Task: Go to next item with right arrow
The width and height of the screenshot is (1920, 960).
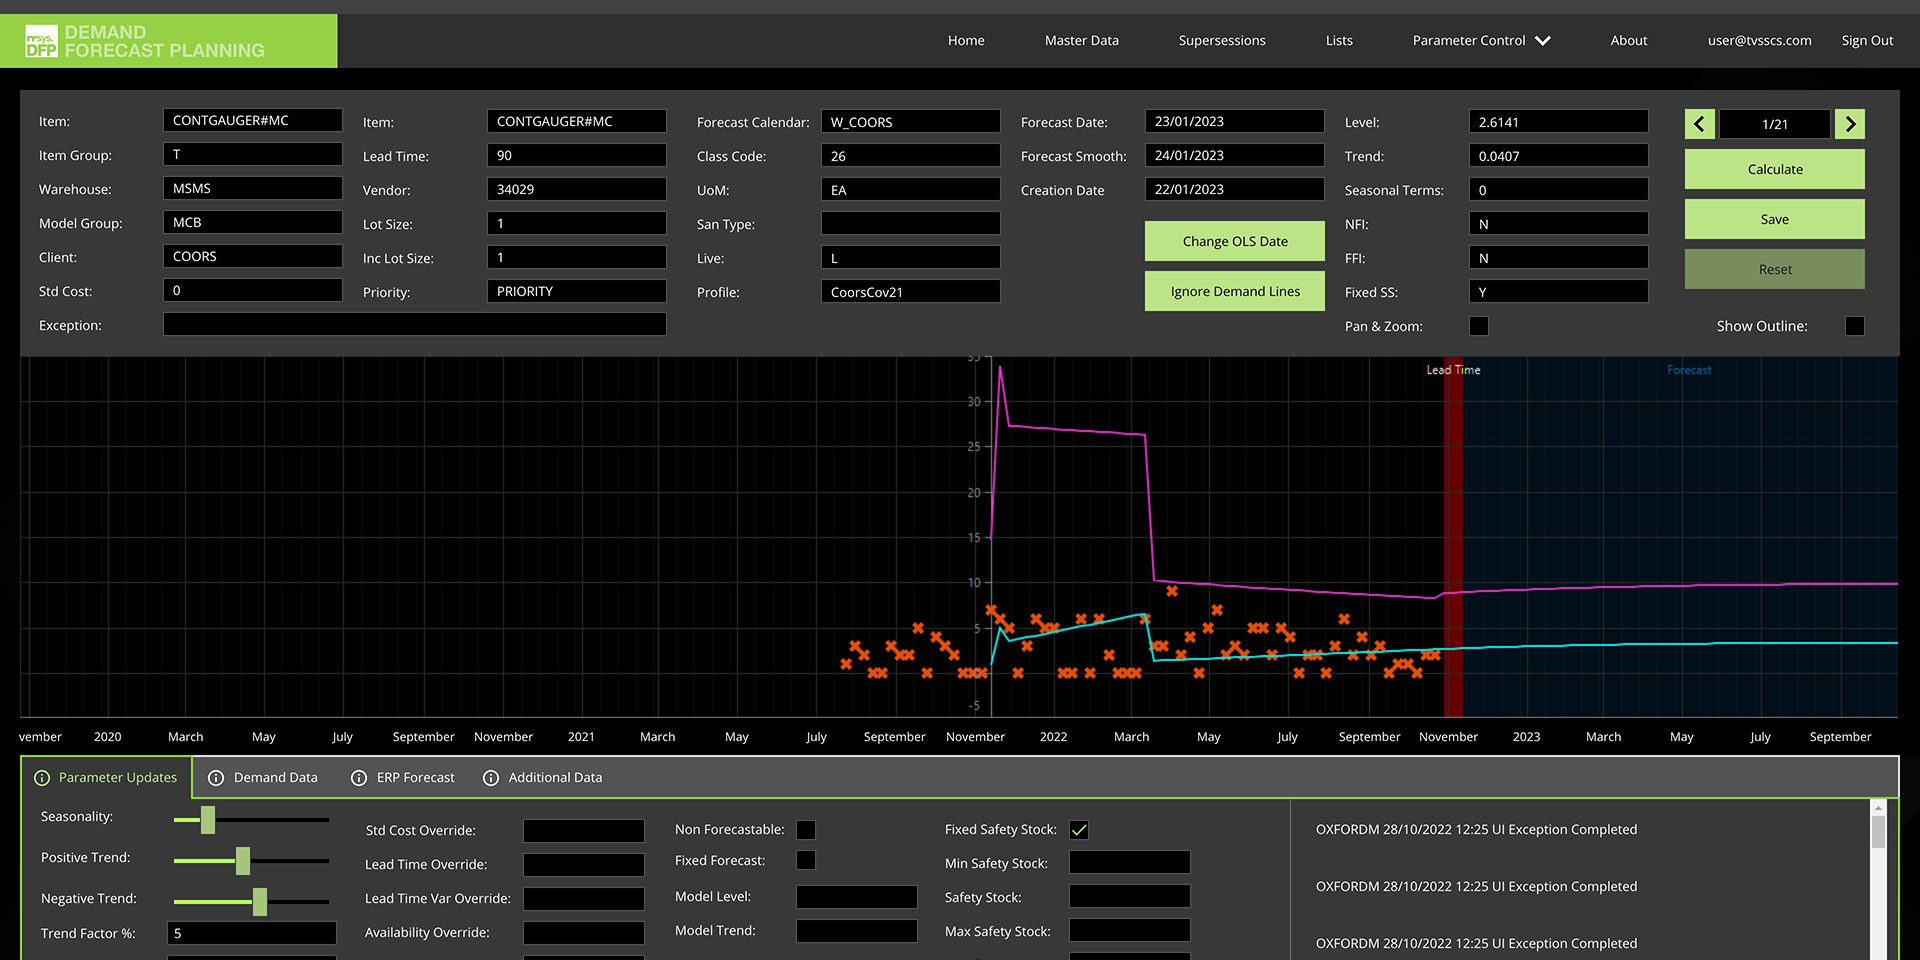Action: click(1850, 124)
